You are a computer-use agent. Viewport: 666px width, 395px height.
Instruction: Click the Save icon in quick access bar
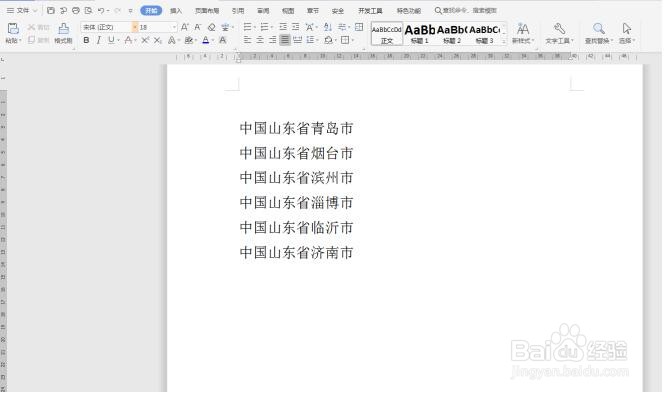51,10
